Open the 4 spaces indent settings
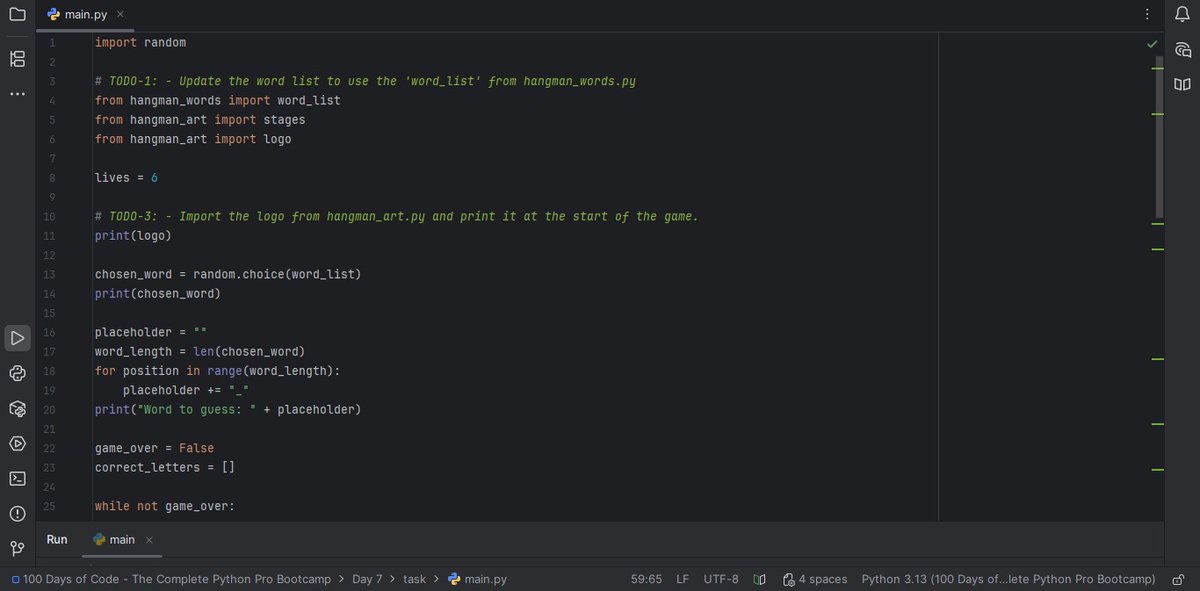The width and height of the screenshot is (1200, 591). (815, 579)
